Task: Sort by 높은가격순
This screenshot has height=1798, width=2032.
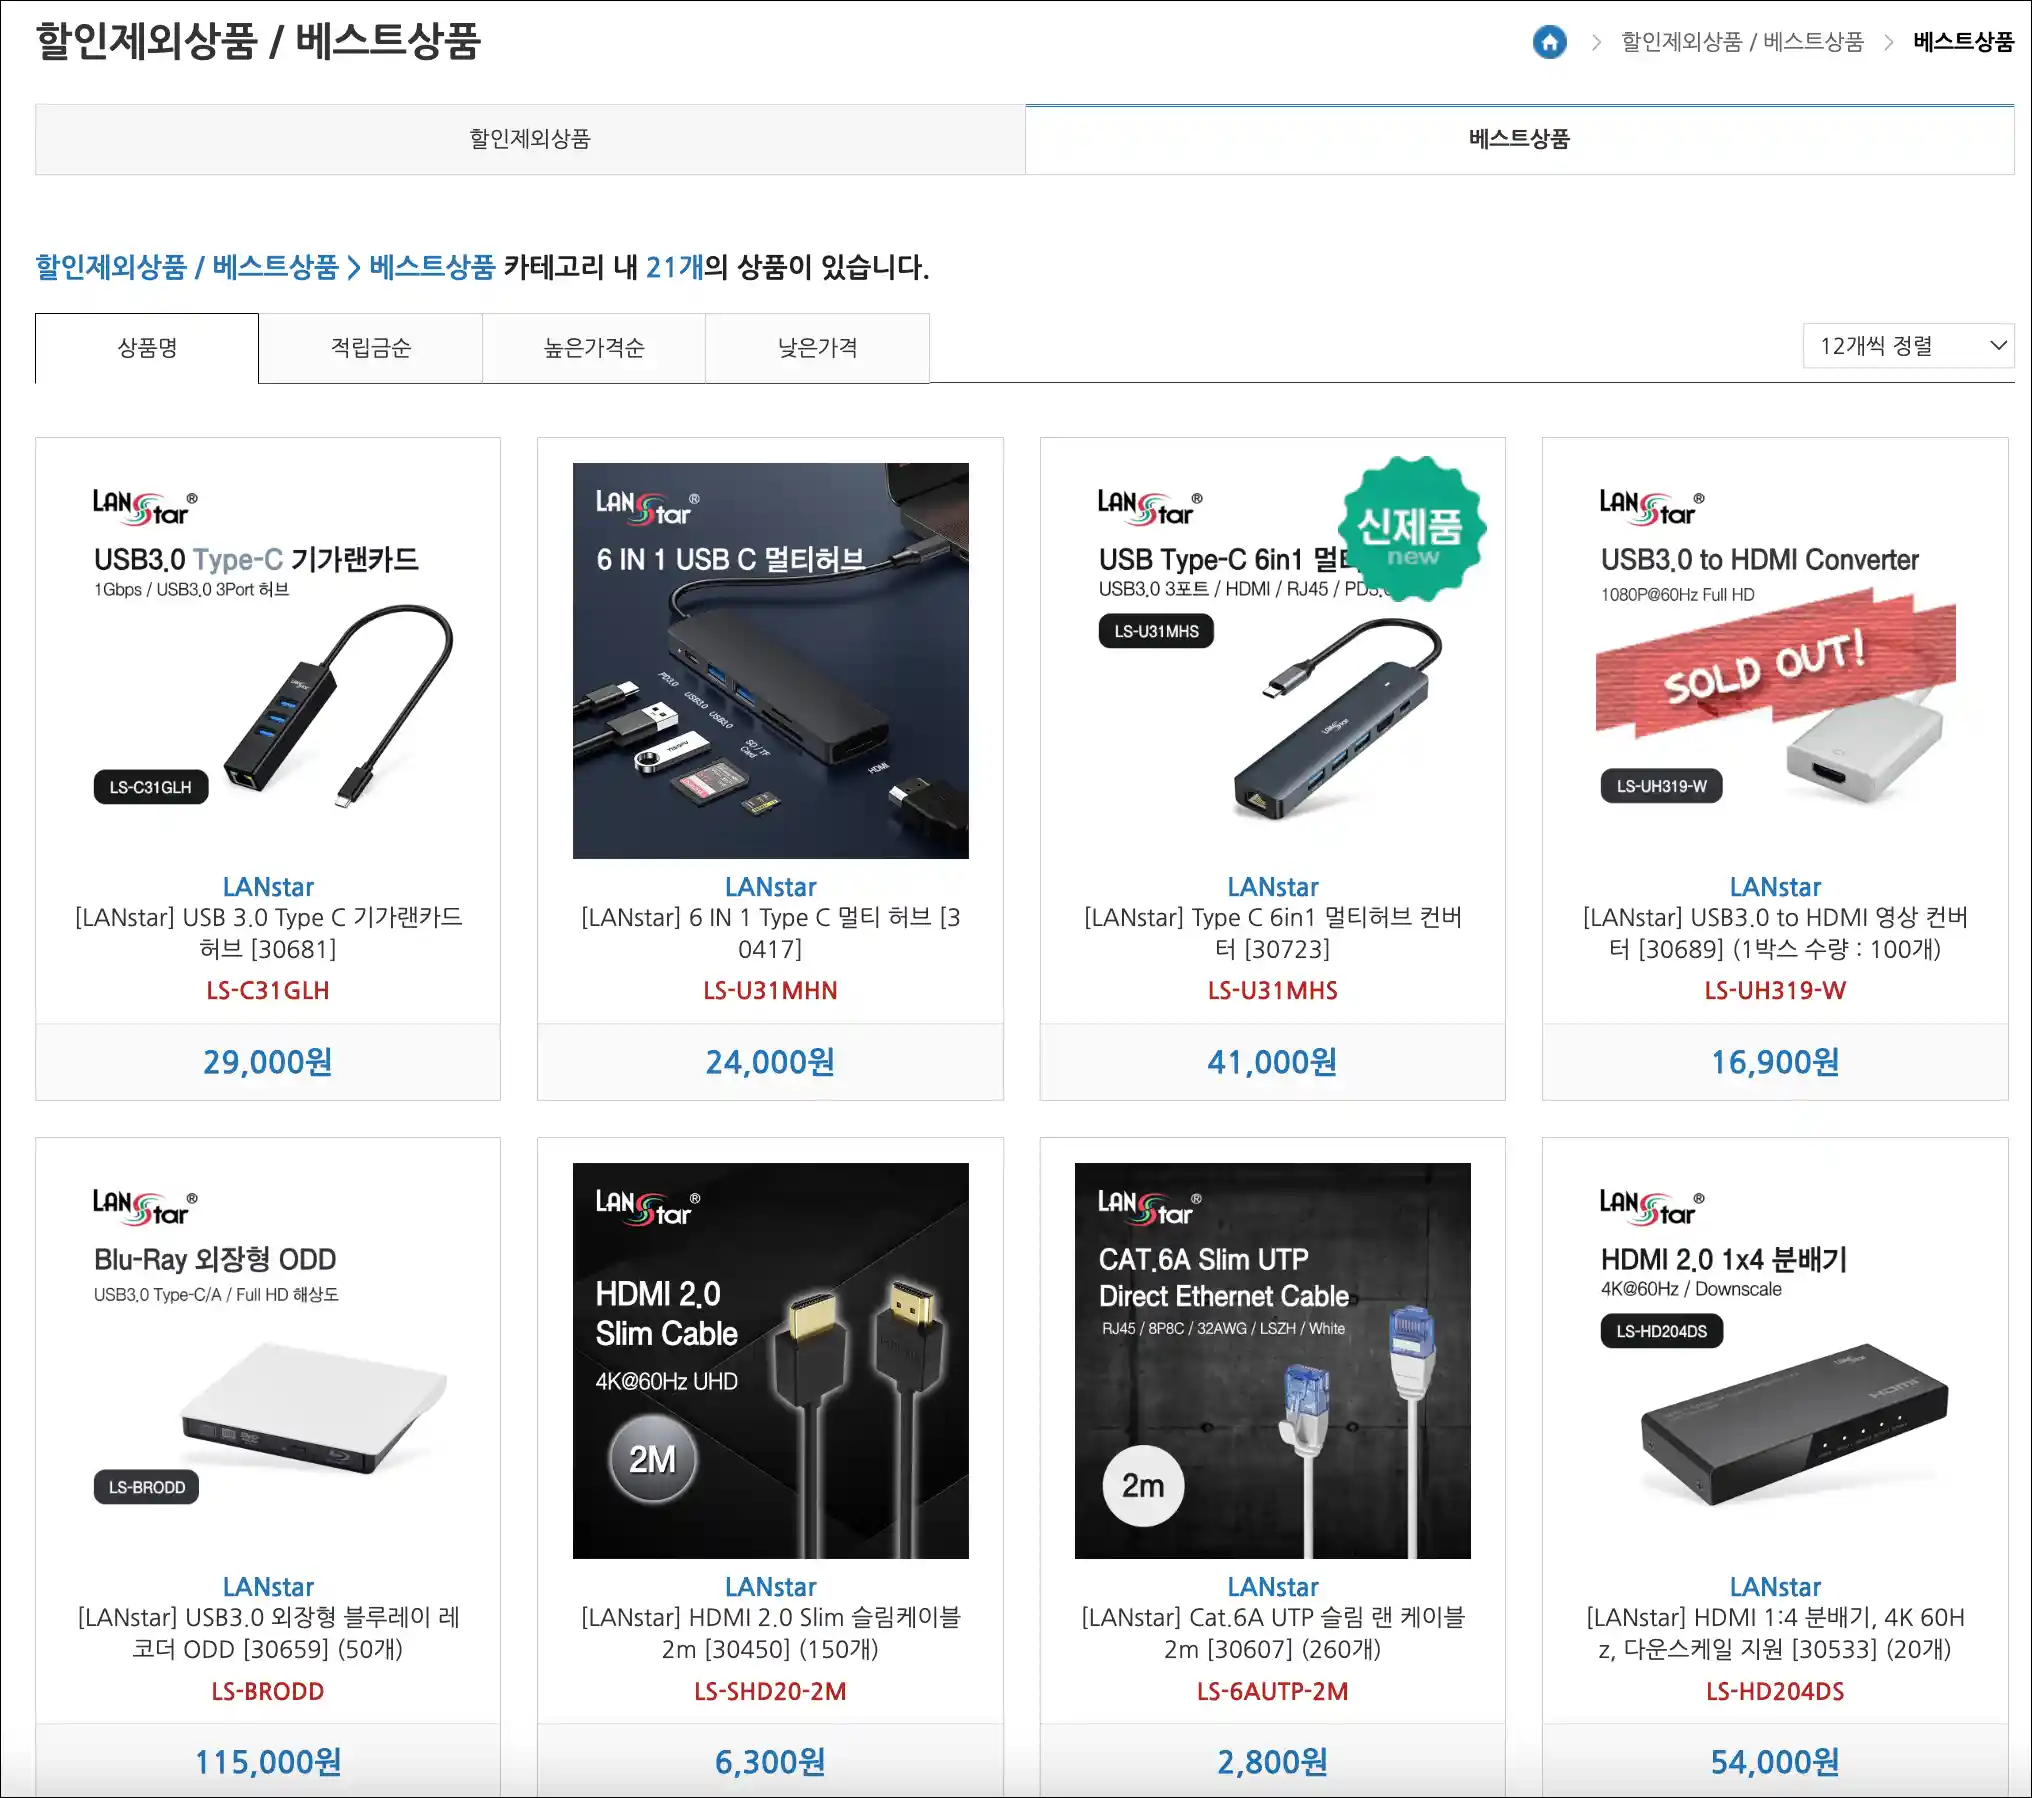Action: [x=594, y=348]
